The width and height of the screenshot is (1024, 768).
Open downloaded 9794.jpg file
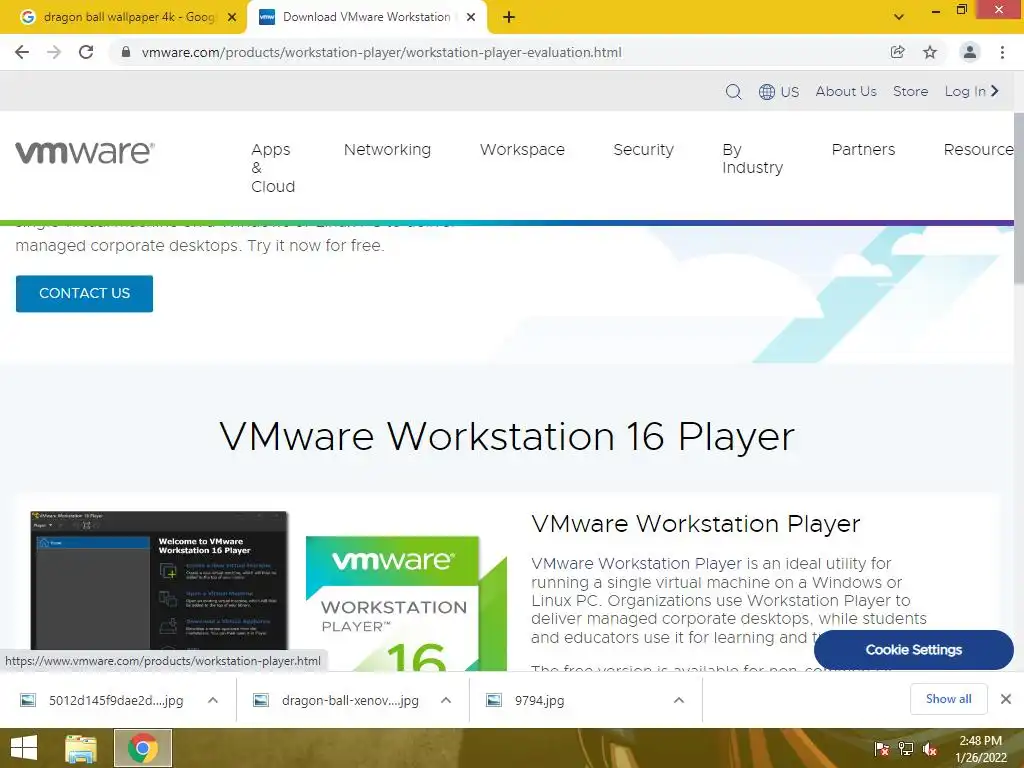(x=526, y=701)
